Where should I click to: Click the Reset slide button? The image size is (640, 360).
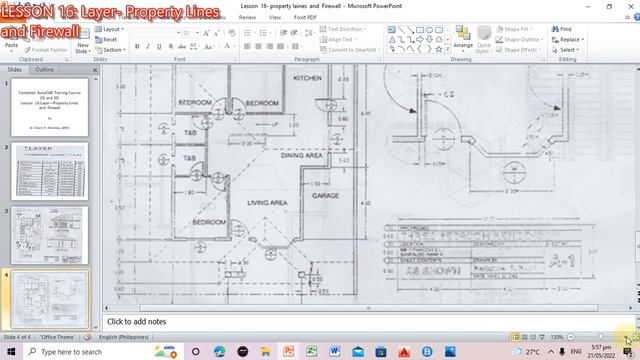coord(106,40)
